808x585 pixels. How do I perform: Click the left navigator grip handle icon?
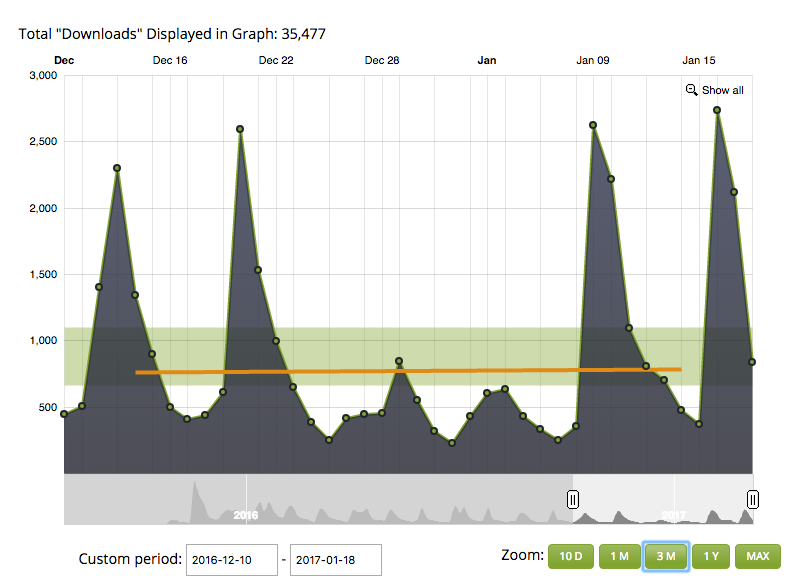tap(573, 498)
